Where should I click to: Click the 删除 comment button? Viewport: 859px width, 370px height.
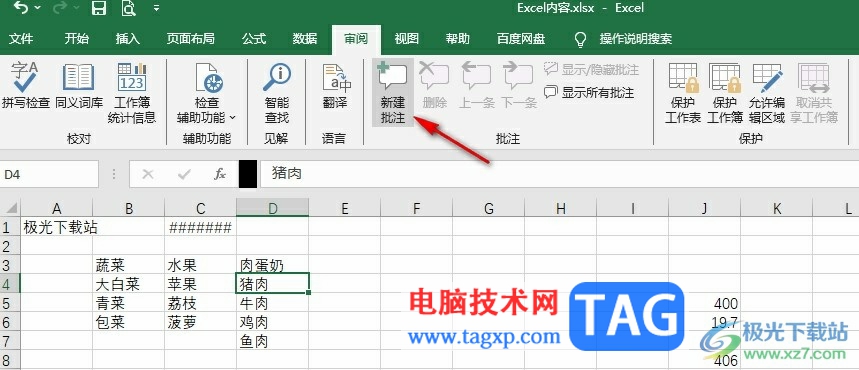435,86
